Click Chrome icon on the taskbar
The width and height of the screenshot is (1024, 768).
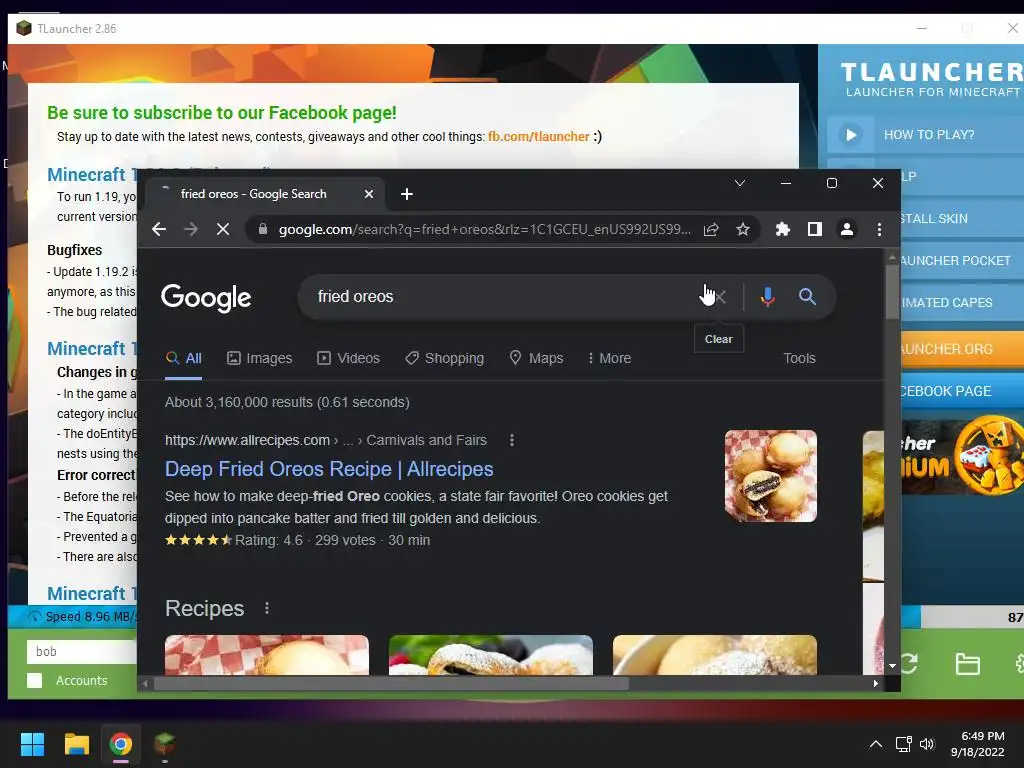click(x=121, y=744)
